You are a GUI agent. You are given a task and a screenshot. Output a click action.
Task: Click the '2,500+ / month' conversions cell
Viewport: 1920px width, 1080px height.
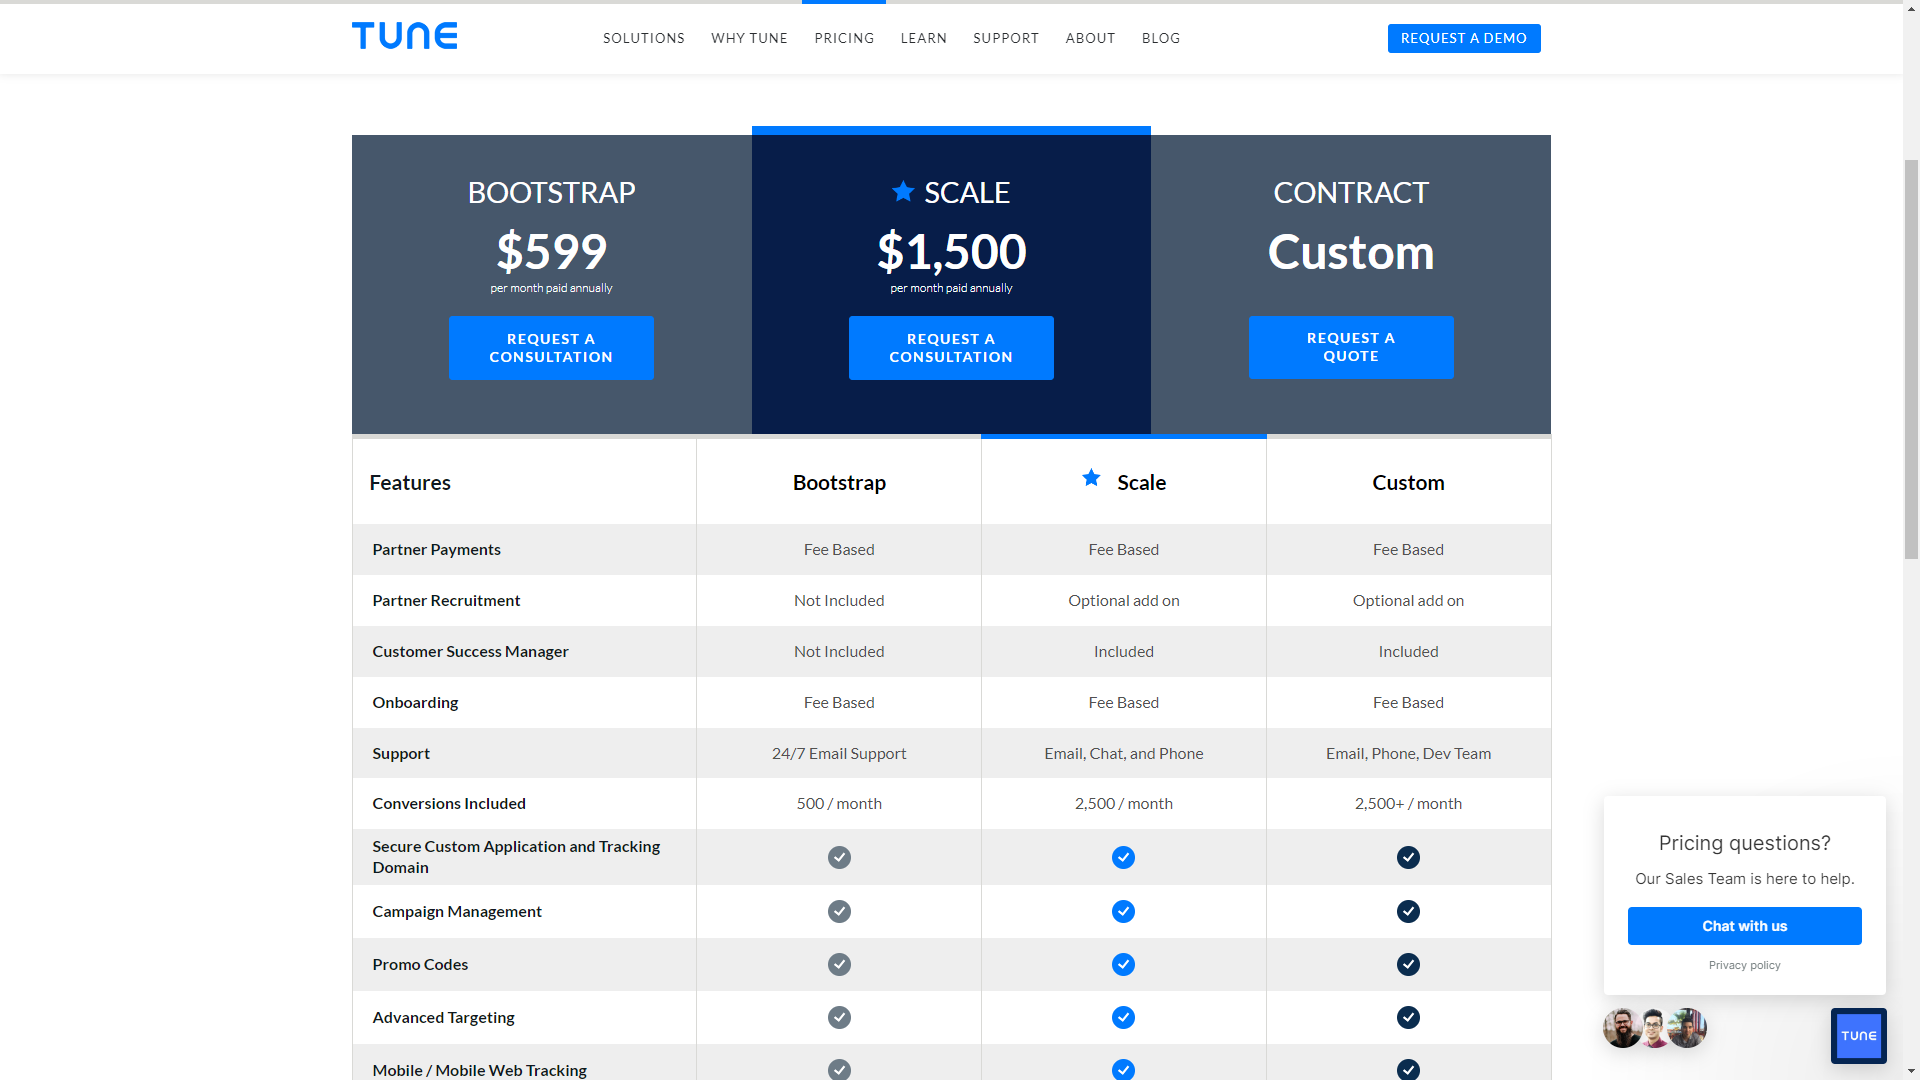1408,803
